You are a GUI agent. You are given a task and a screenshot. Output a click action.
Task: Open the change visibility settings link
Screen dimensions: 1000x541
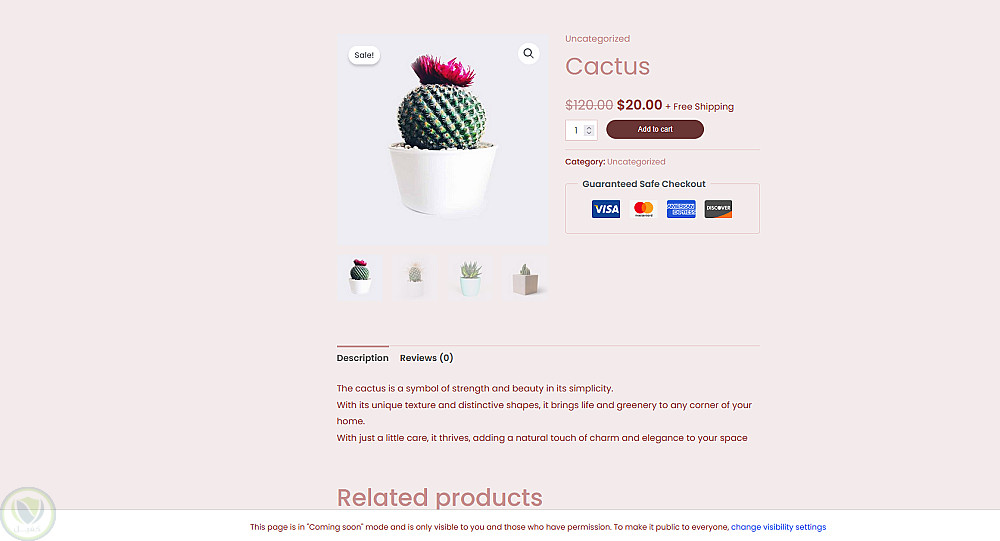[778, 527]
